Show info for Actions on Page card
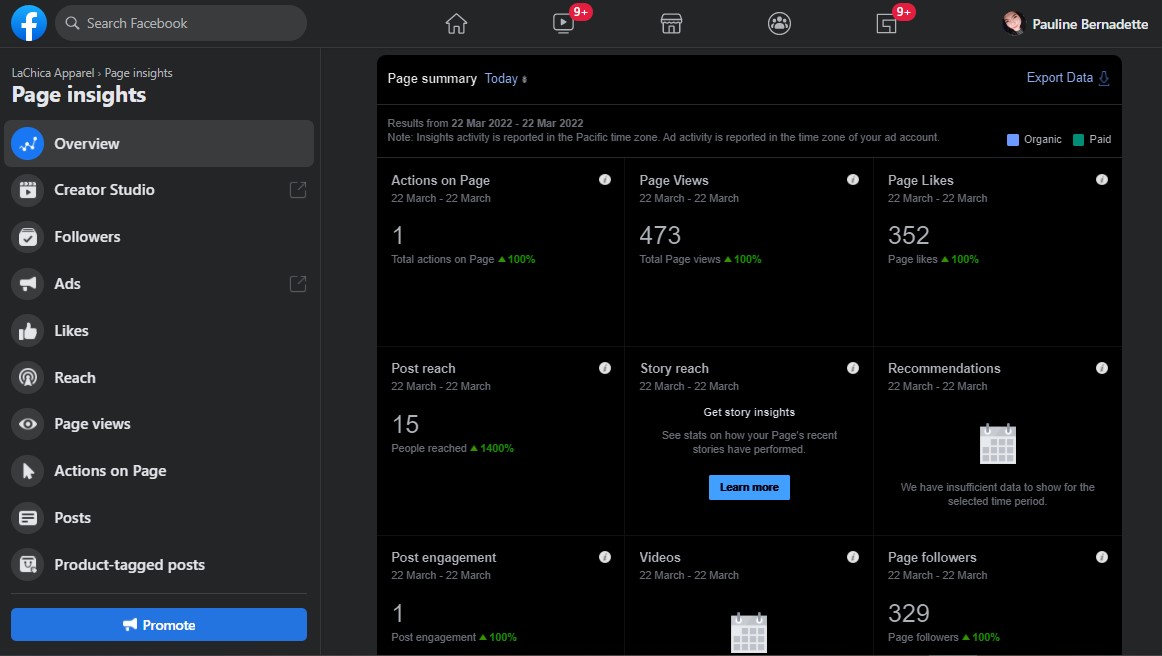The height and width of the screenshot is (656, 1162). (605, 179)
